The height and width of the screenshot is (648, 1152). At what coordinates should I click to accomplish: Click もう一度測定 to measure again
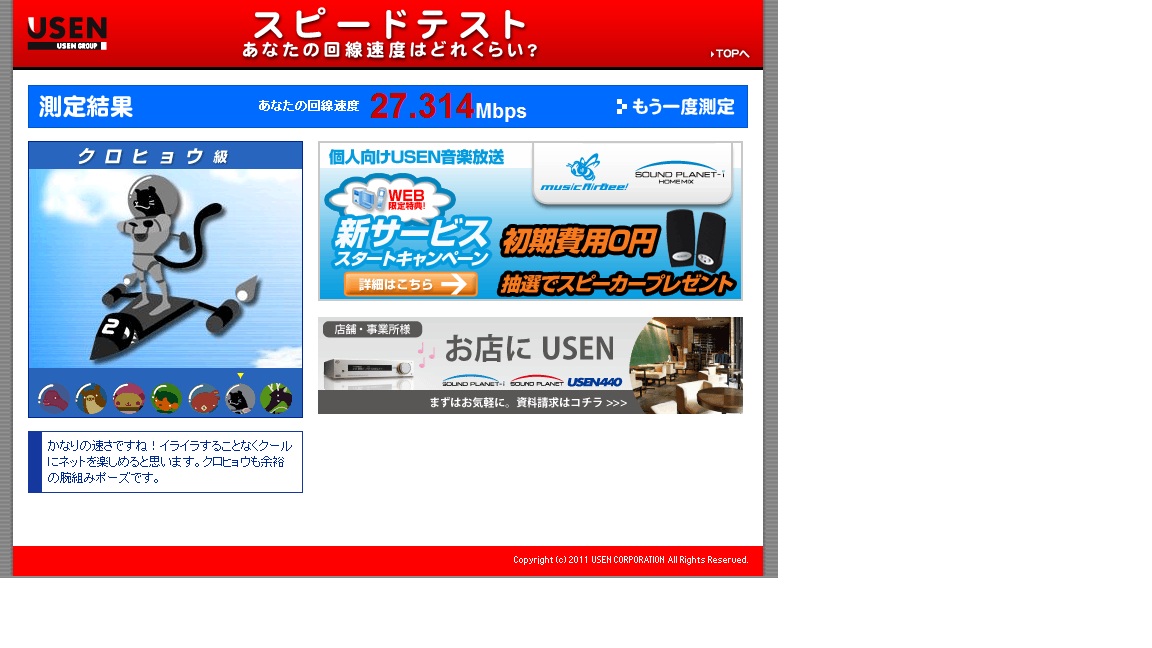[x=675, y=107]
